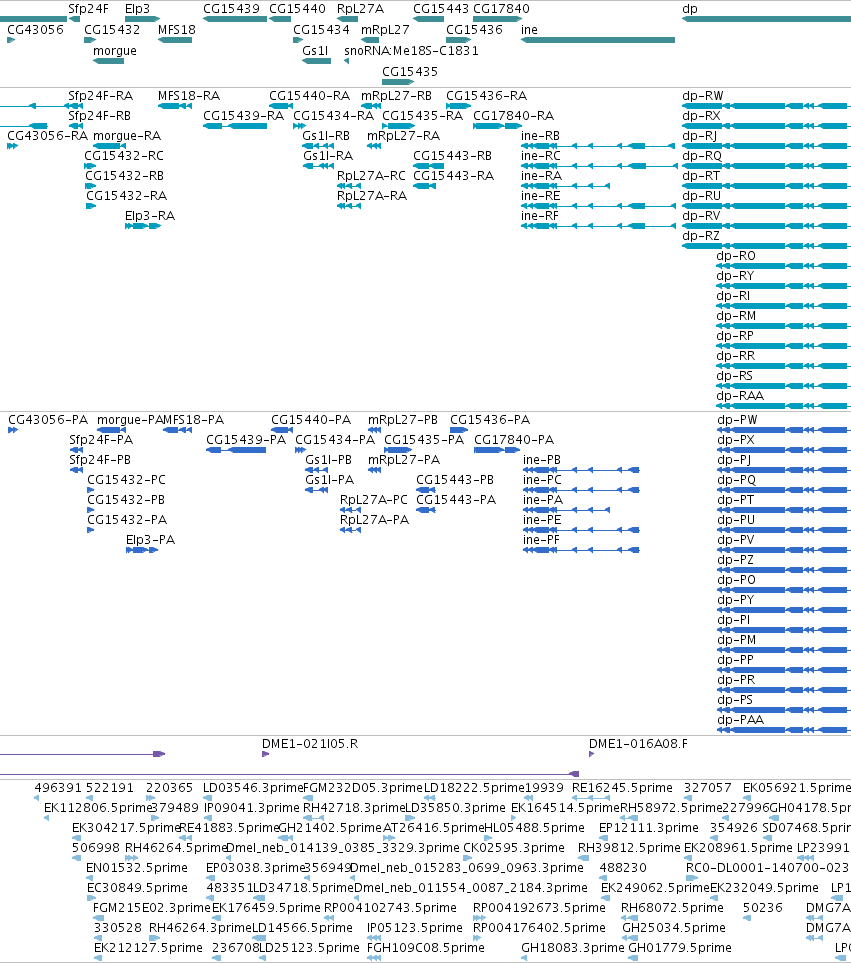Click the CG17840 gene label
The image size is (851, 963).
click(501, 9)
